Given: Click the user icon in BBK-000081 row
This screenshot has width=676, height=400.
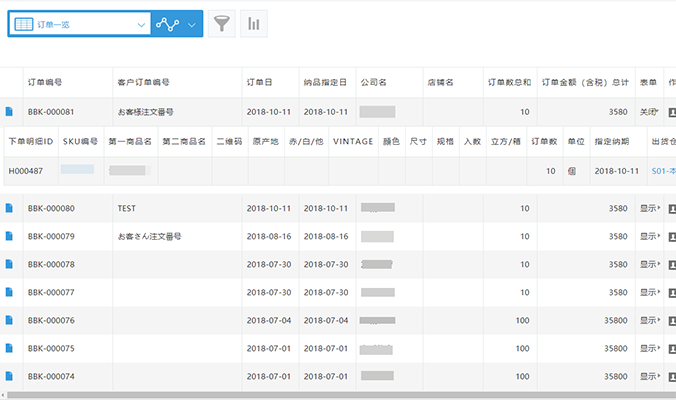Looking at the screenshot, I should pyautogui.click(x=672, y=112).
